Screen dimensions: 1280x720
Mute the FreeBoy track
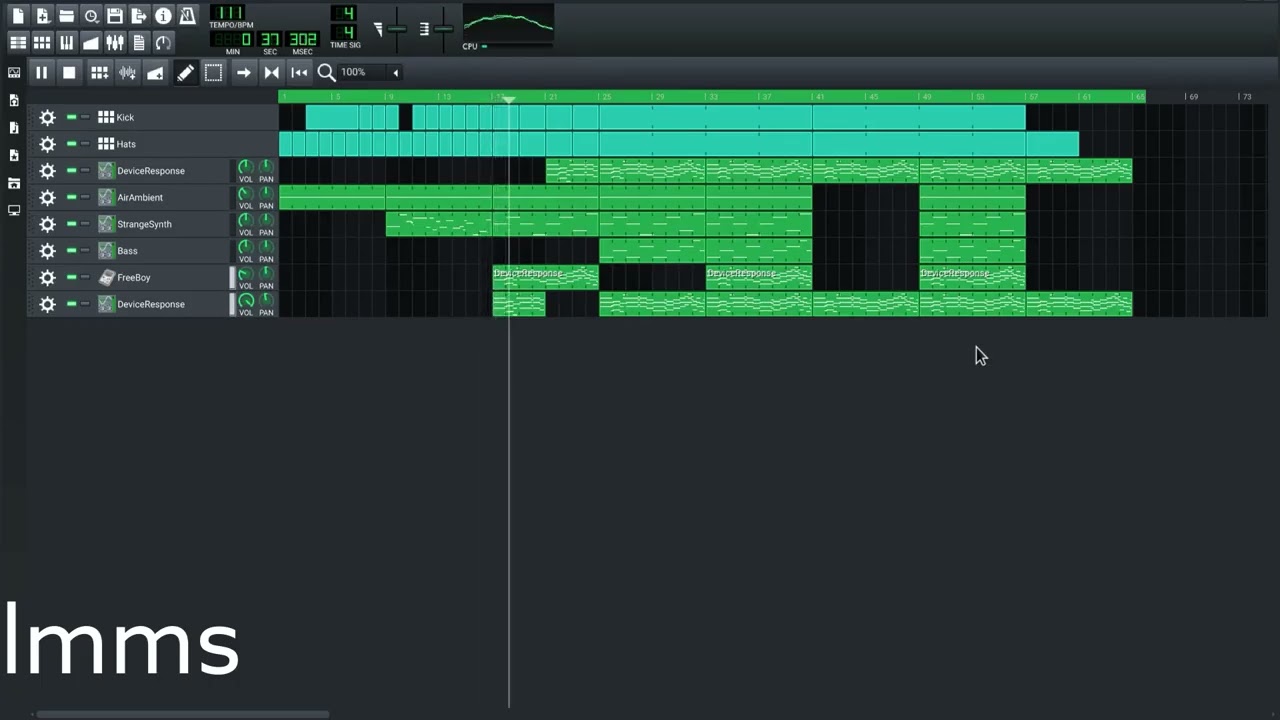tap(71, 277)
